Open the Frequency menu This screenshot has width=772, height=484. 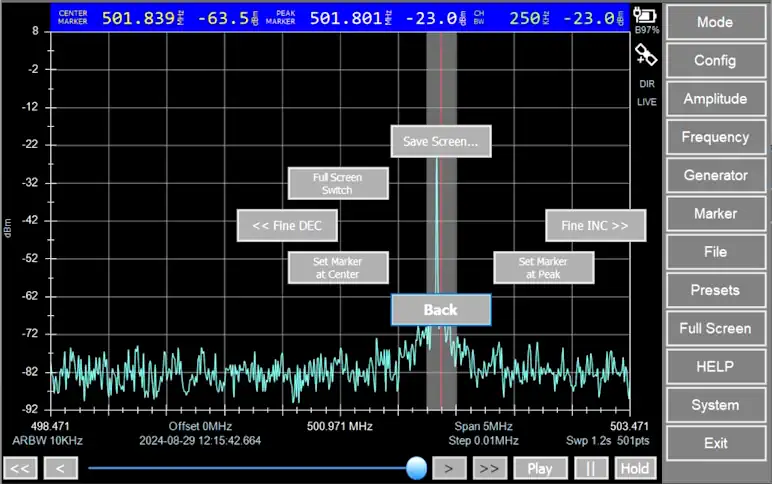coord(715,137)
